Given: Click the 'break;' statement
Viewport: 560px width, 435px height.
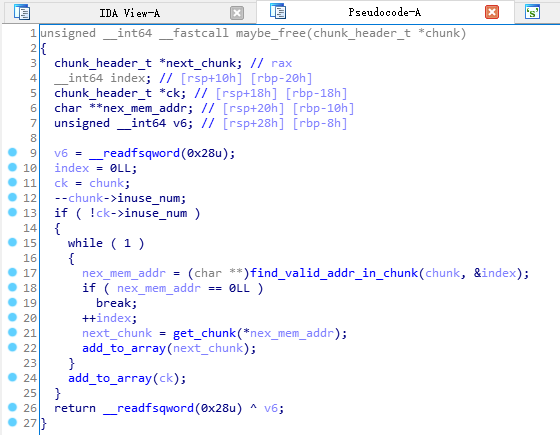Looking at the screenshot, I should pos(117,303).
